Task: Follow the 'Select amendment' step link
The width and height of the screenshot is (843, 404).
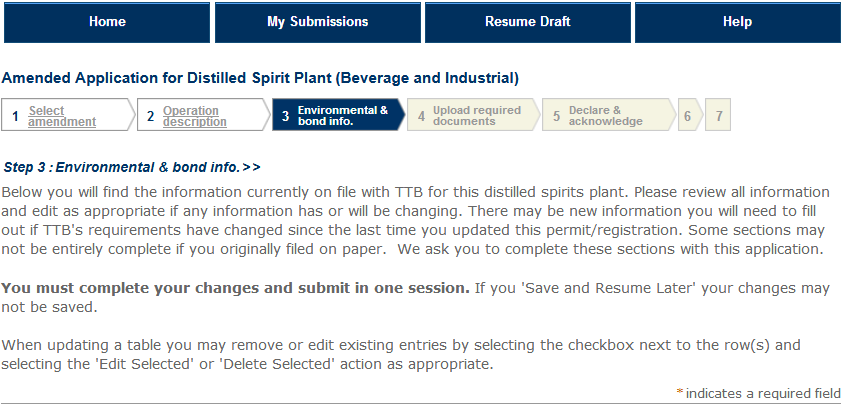Action: coord(62,116)
